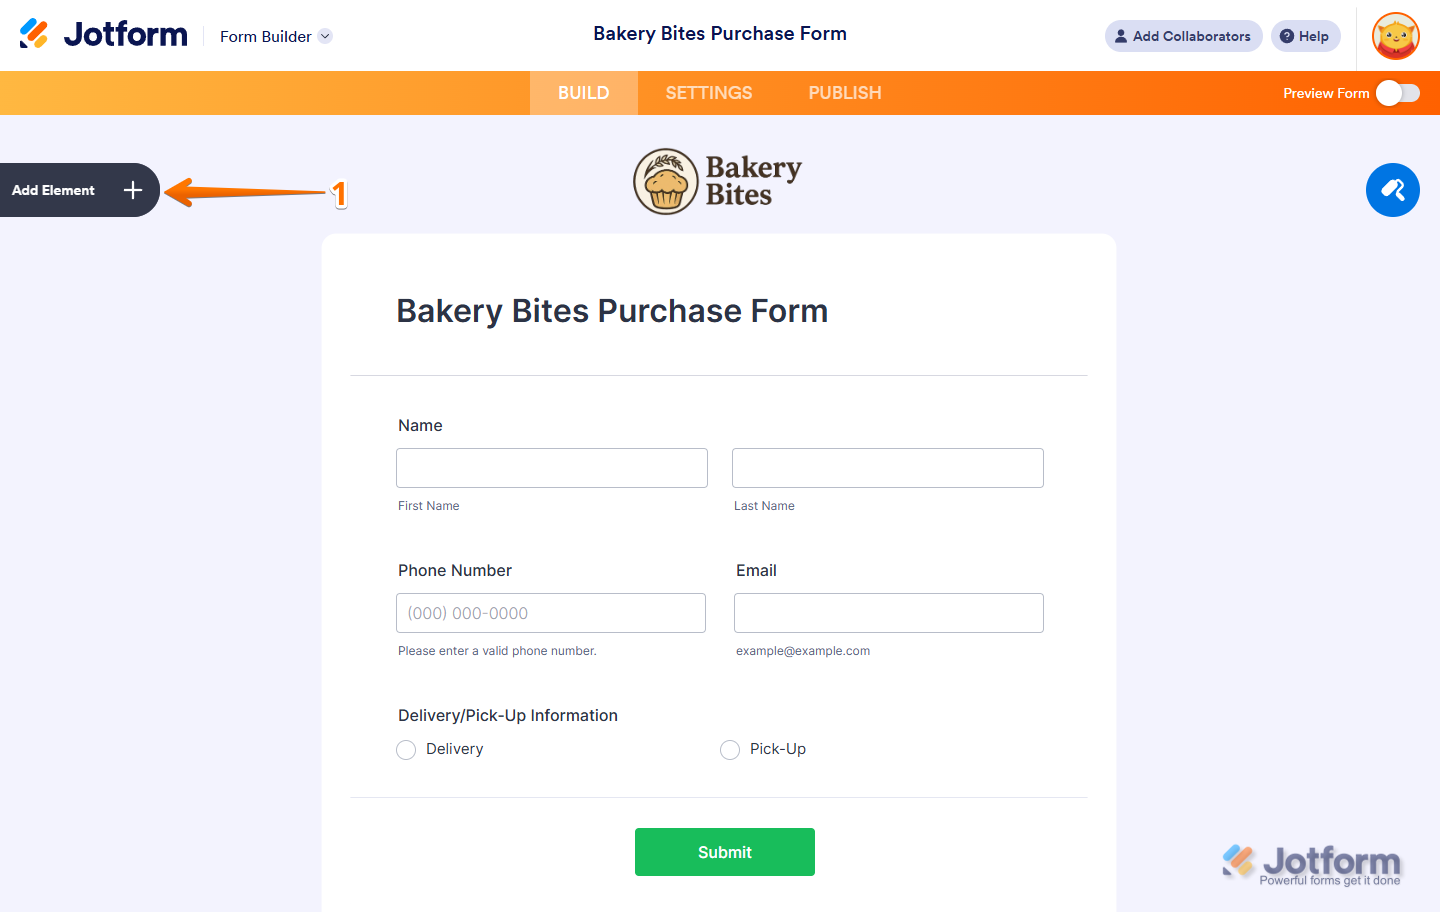Switch to the PUBLISH tab
The height and width of the screenshot is (912, 1440).
(x=844, y=92)
